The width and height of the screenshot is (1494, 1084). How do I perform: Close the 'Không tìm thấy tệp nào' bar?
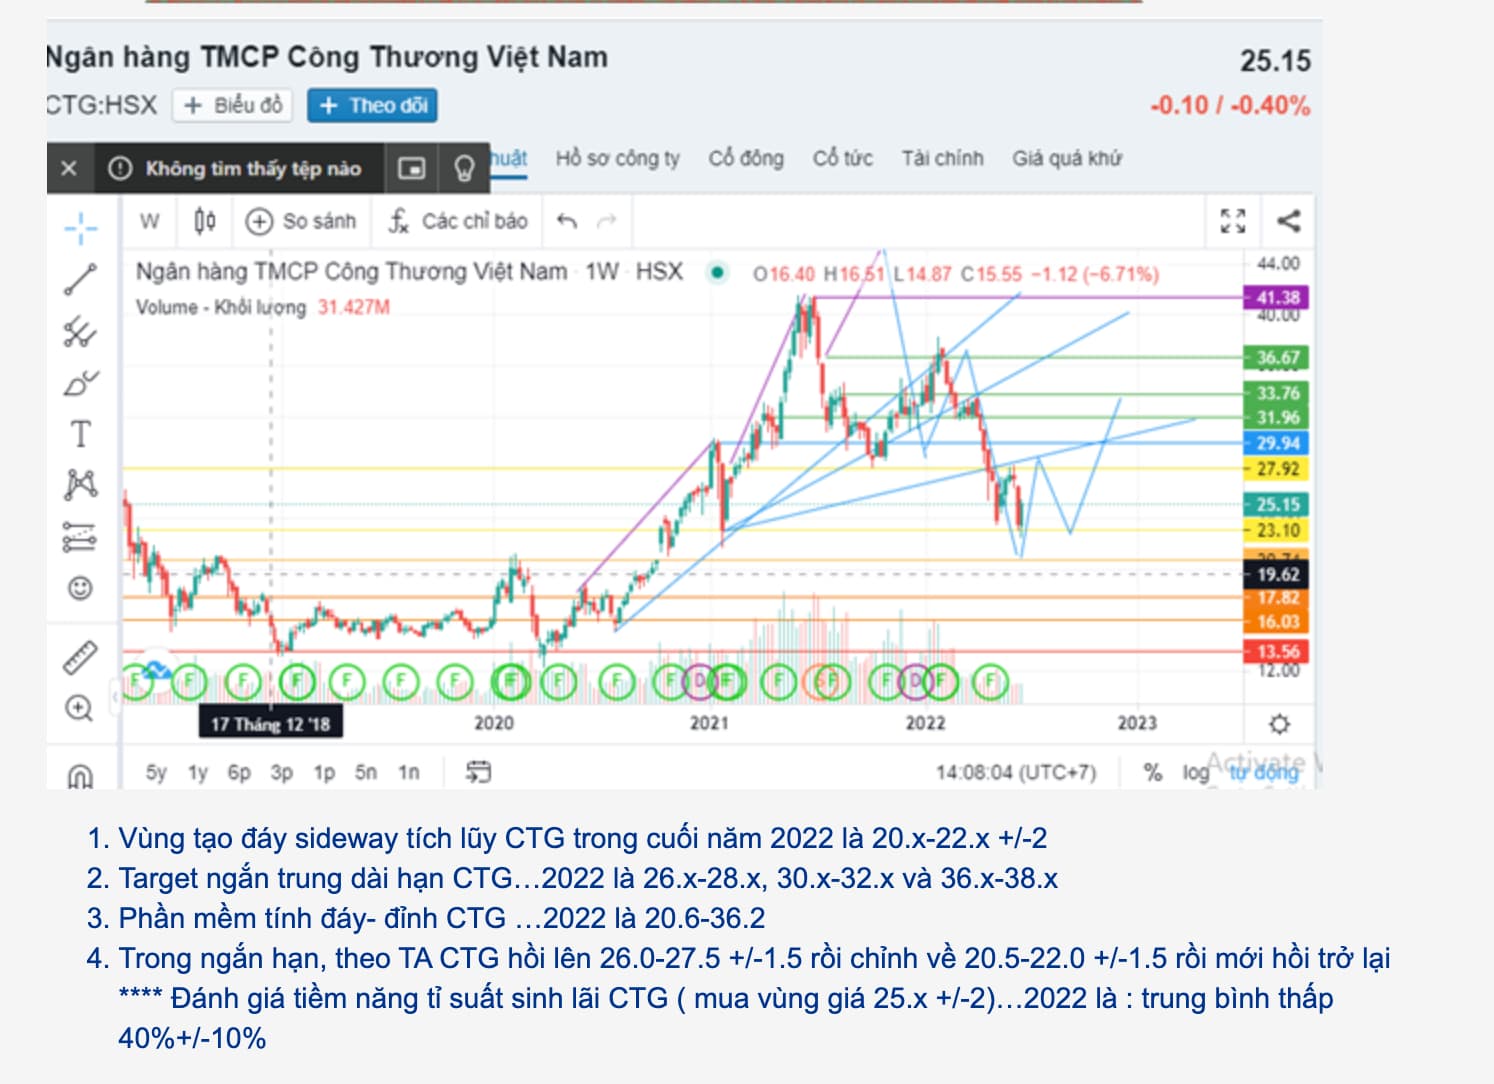click(x=69, y=168)
